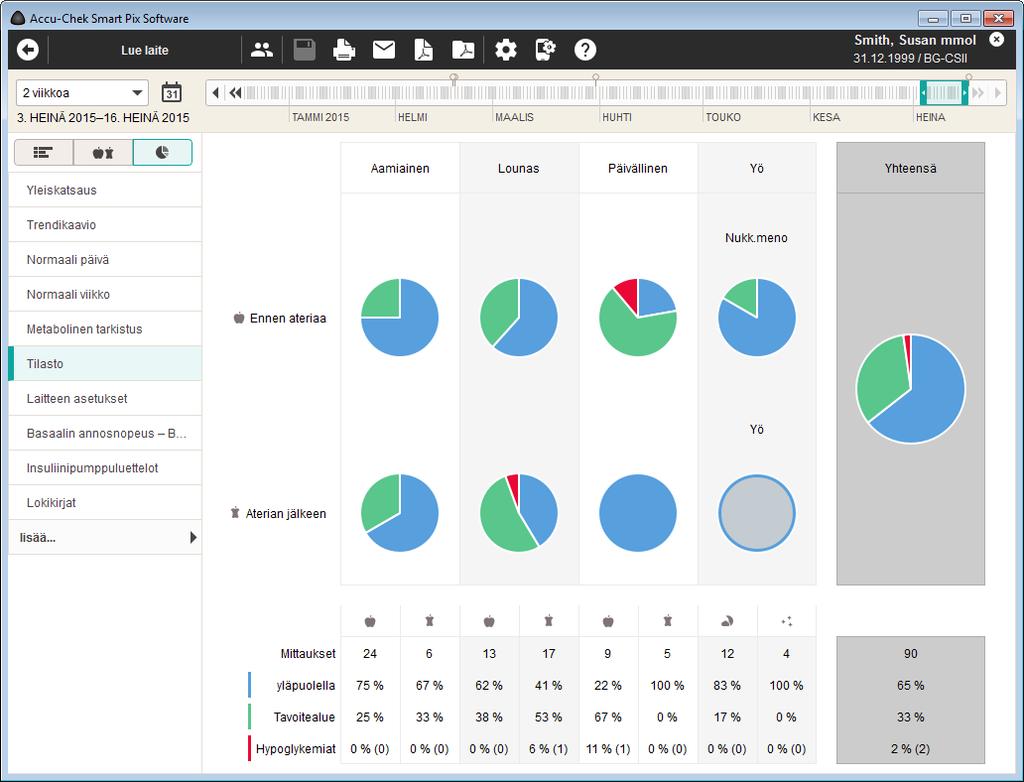Open the calendar date picker icon
Viewport: 1024px width, 782px height.
pyautogui.click(x=171, y=92)
